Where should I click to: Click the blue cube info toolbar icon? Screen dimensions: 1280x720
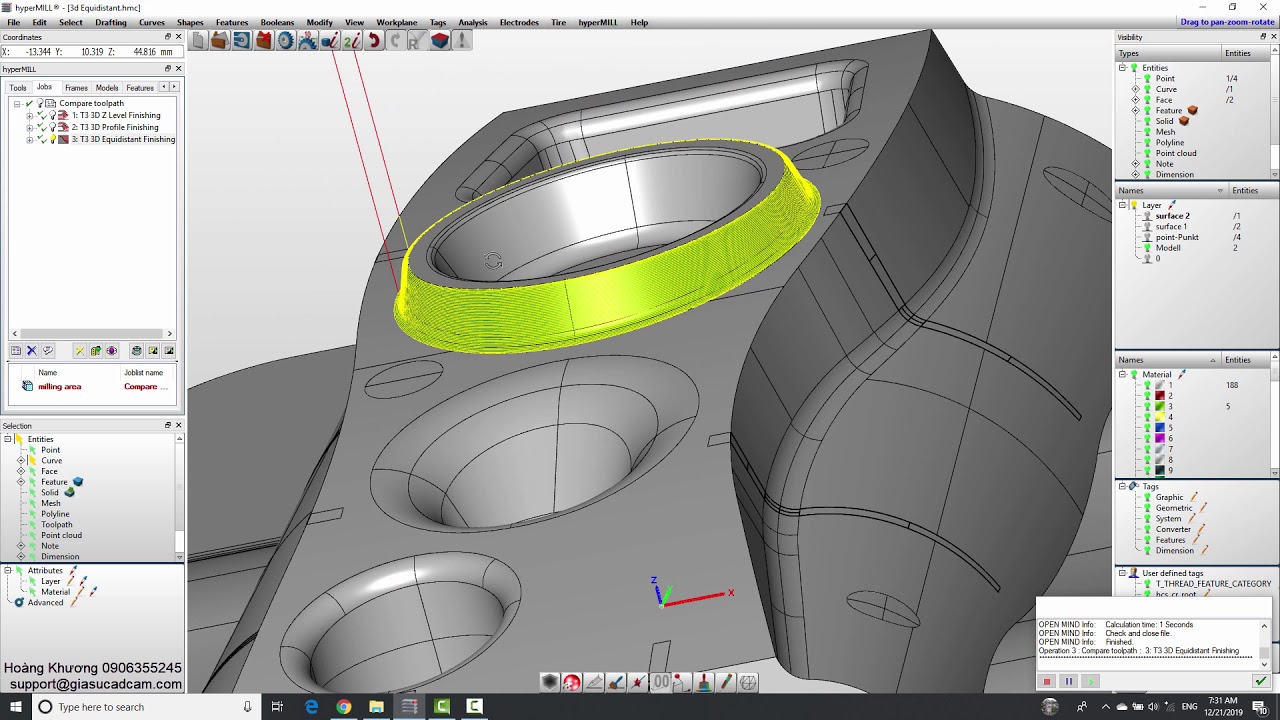tap(329, 40)
